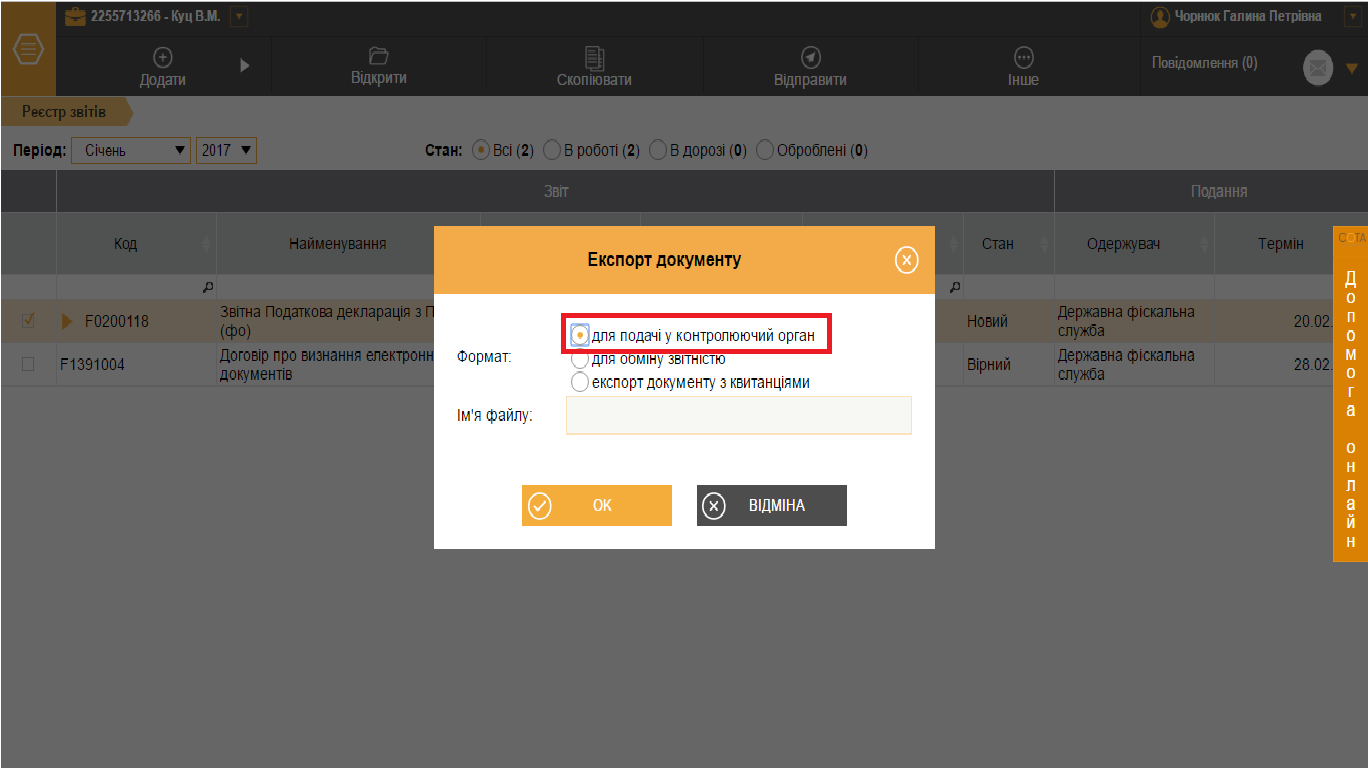Click the envelope messages icon
Screen dimensions: 1368x768
click(x=1318, y=68)
